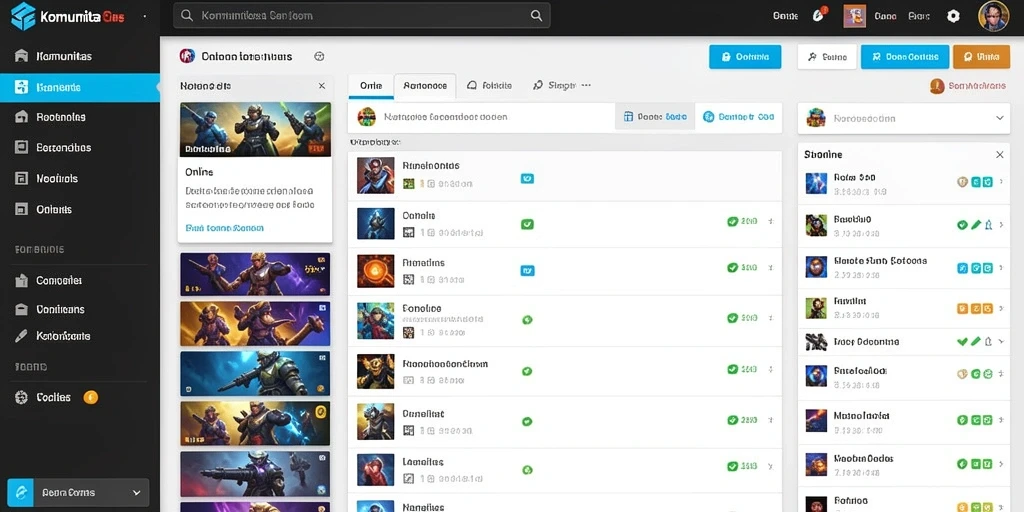Open the purple banner with armored figure
Viewport: 1024px width, 512px height.
point(255,274)
